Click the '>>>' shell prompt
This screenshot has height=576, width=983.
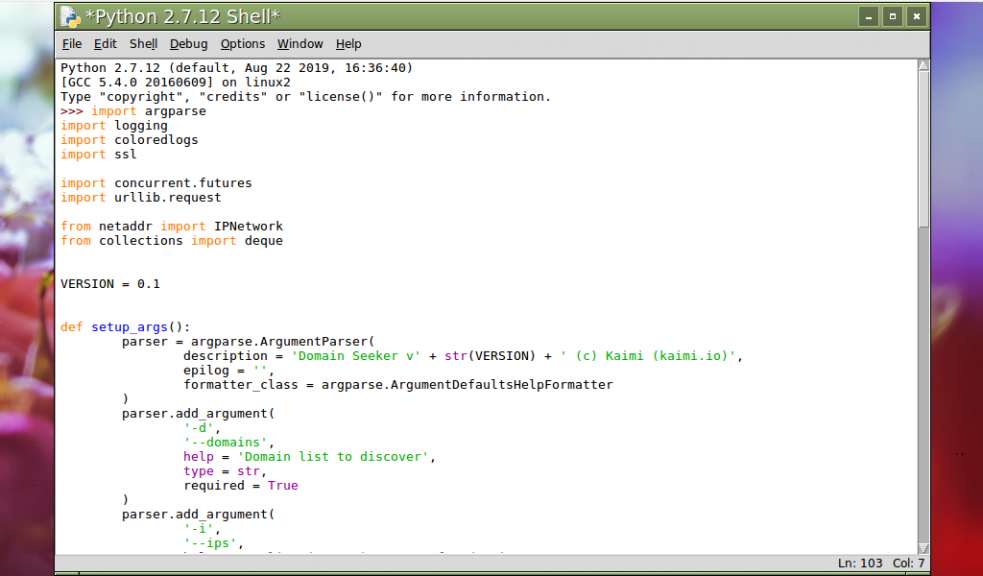[72, 111]
